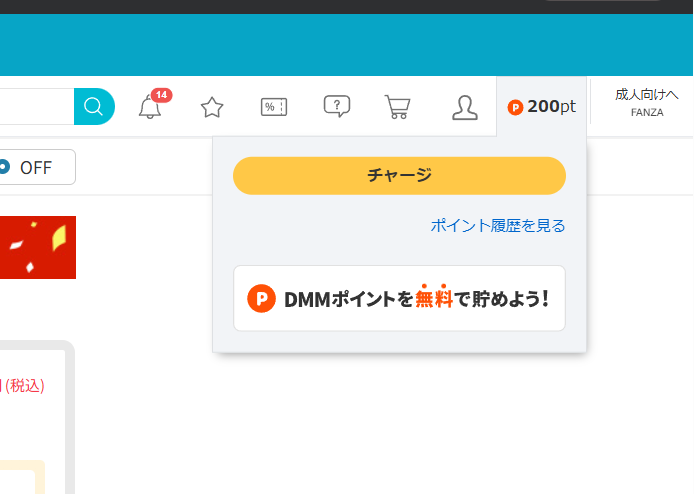Click the search magnifier button

94,107
